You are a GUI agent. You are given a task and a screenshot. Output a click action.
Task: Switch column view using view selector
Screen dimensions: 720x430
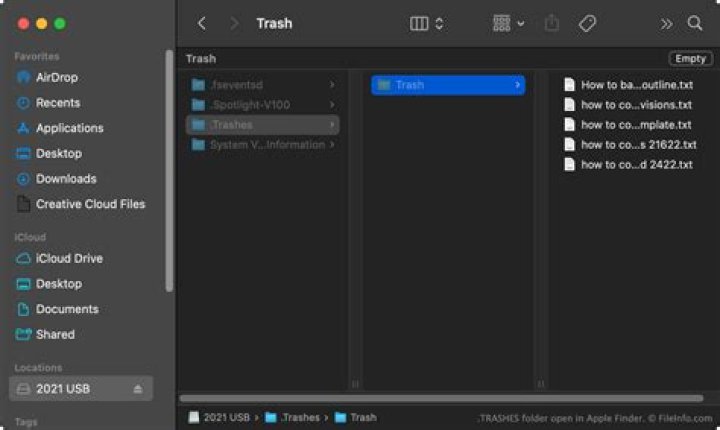point(427,23)
